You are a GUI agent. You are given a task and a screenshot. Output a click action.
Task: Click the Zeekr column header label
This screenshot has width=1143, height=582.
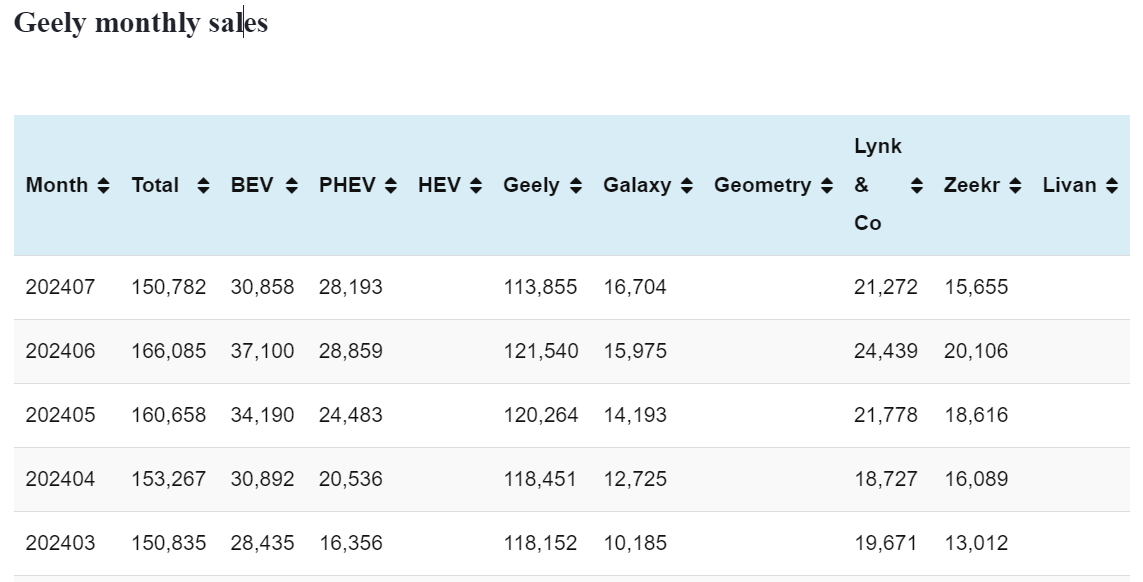(x=971, y=186)
